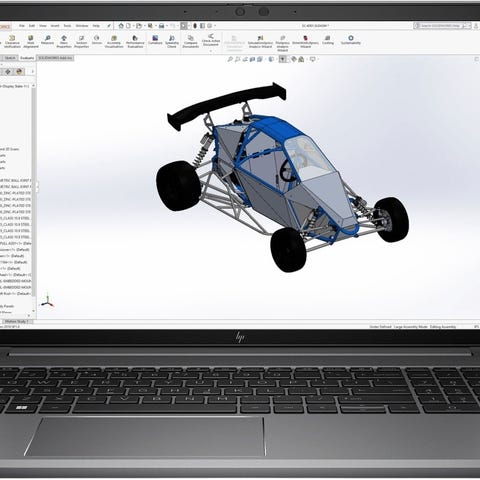The image size is (480, 480).
Task: Expand the feature manager tabs chevron
Action: click(x=32, y=72)
